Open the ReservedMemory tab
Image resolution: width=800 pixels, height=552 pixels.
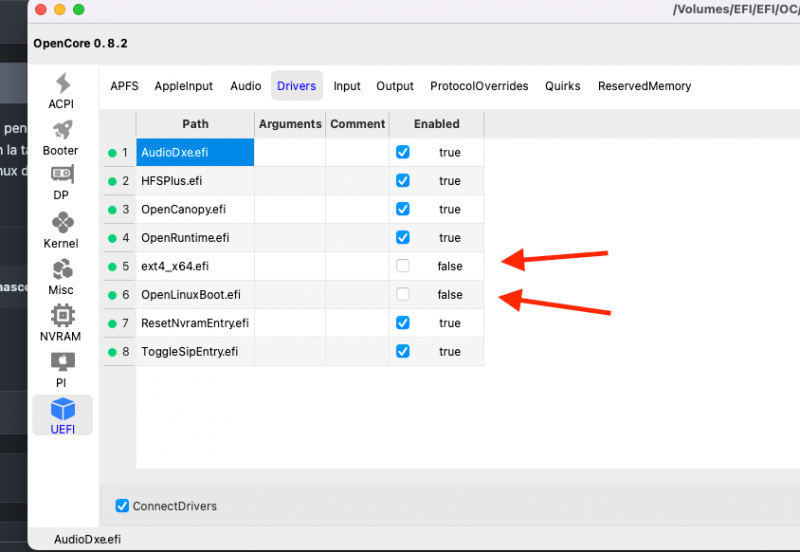click(x=644, y=86)
